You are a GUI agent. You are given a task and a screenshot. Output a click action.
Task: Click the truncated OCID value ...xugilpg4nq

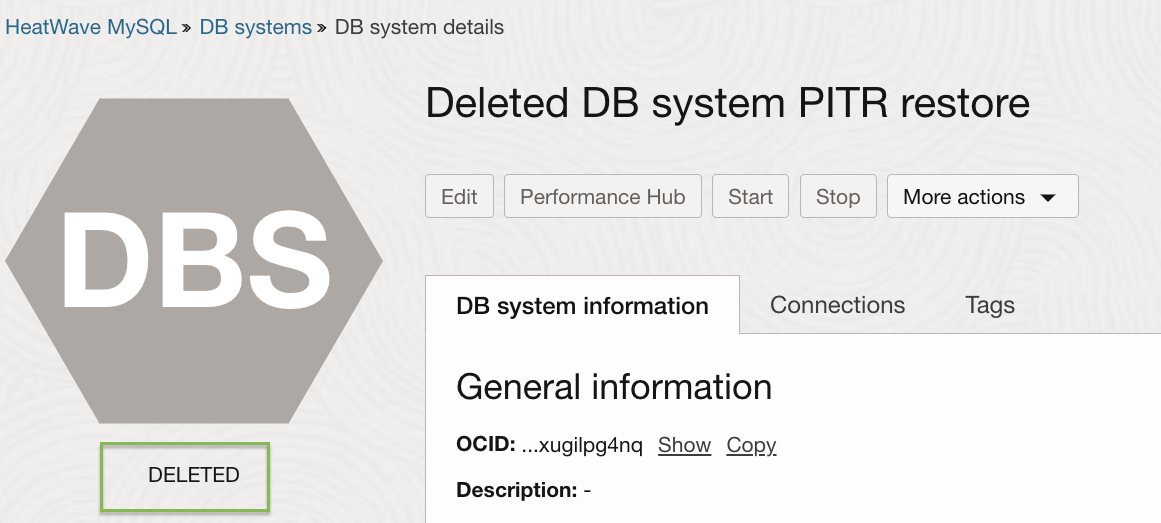coord(582,445)
